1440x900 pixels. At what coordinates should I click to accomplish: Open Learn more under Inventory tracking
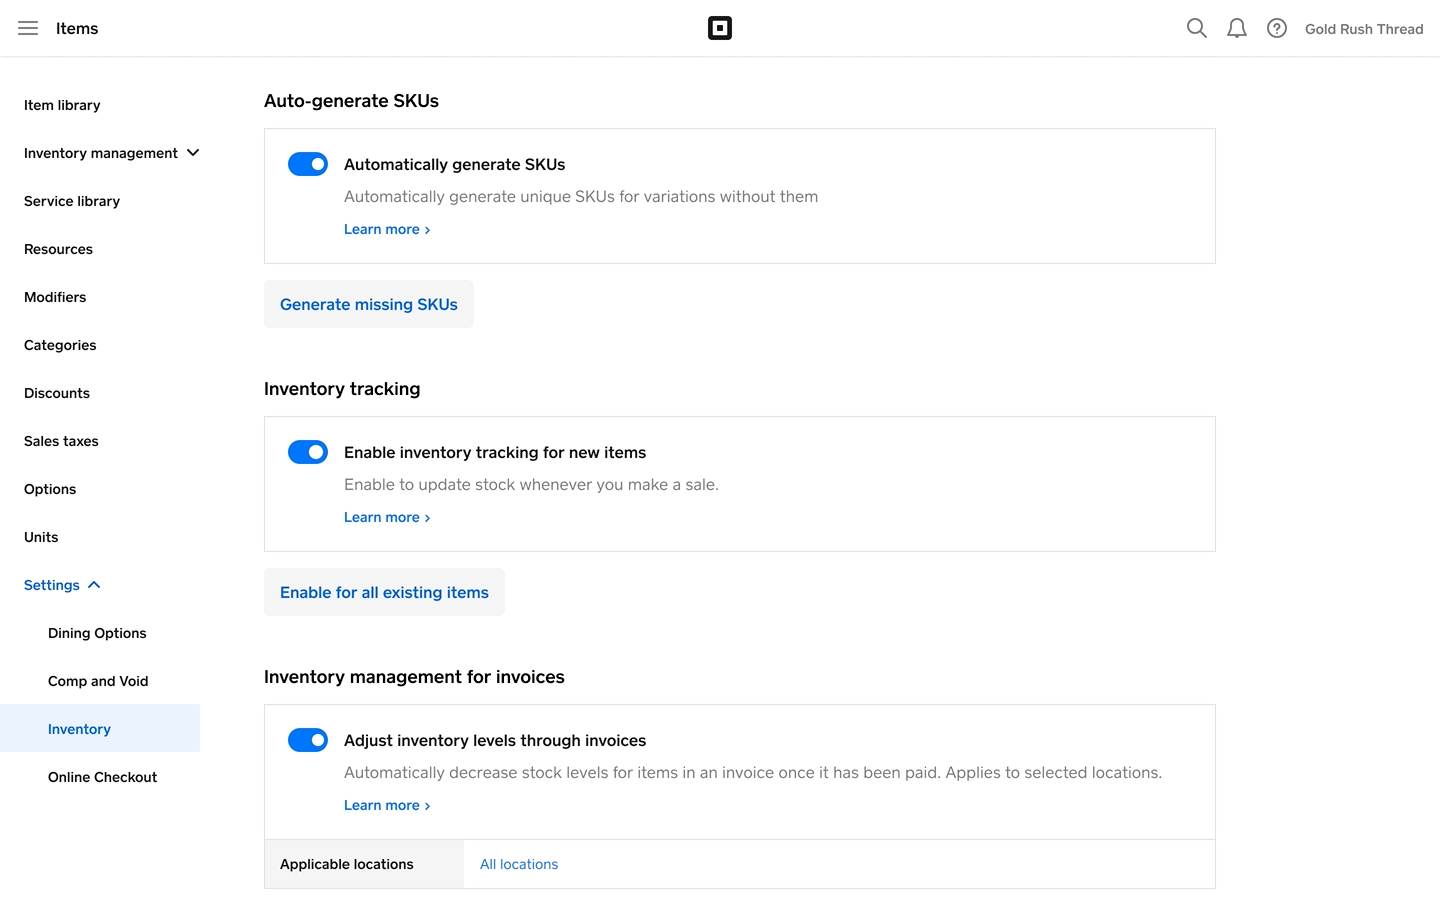pos(386,517)
